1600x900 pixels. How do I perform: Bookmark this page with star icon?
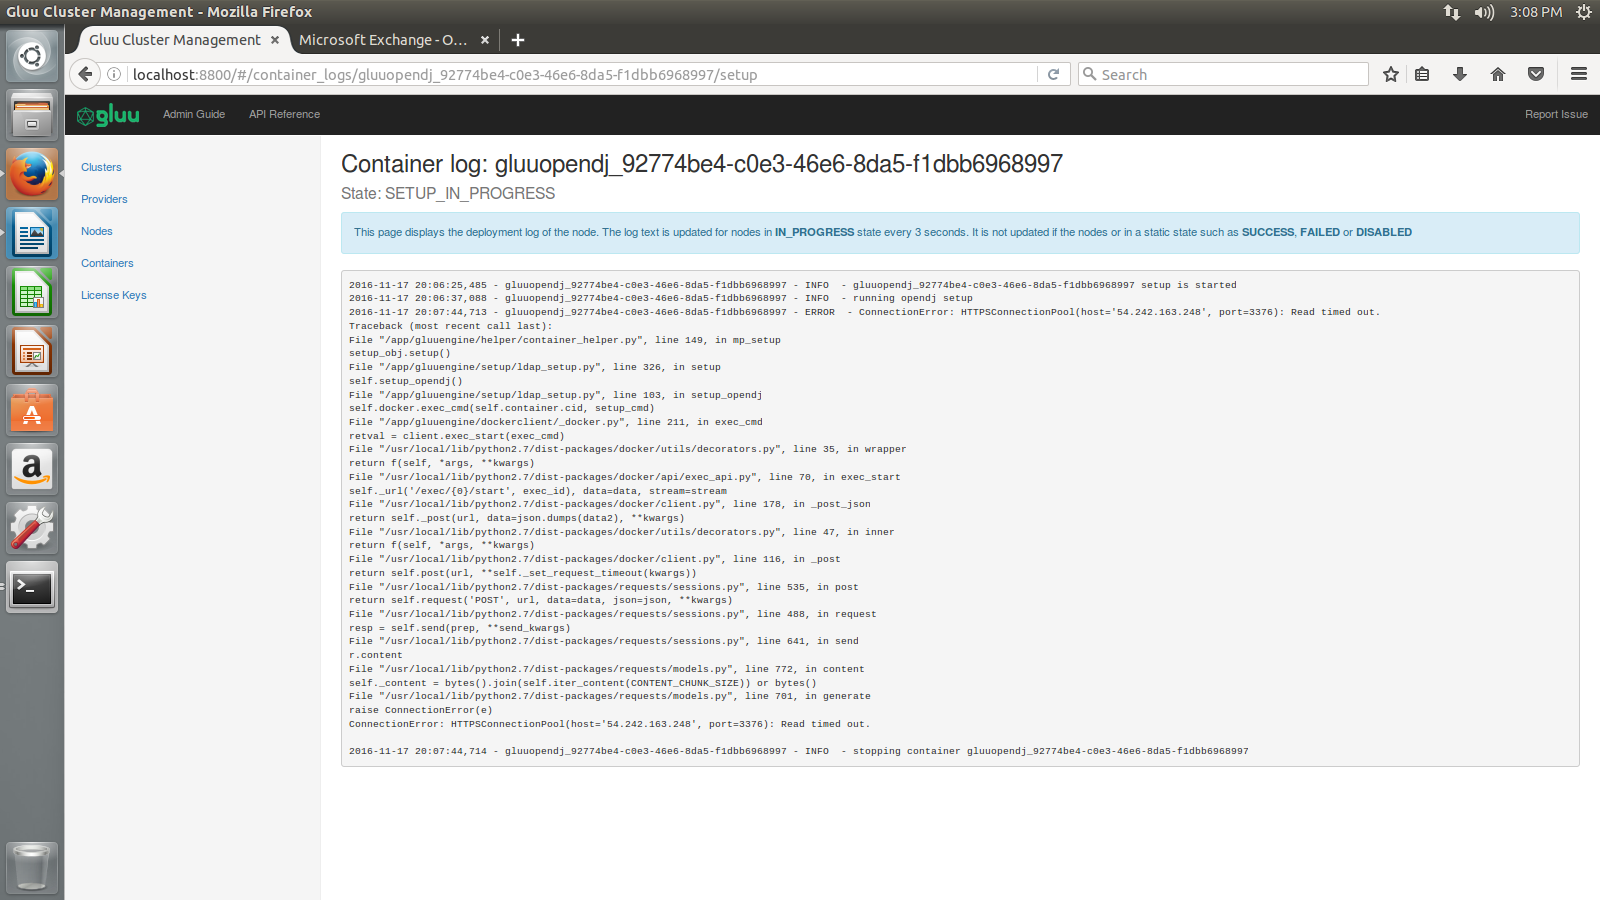point(1390,74)
